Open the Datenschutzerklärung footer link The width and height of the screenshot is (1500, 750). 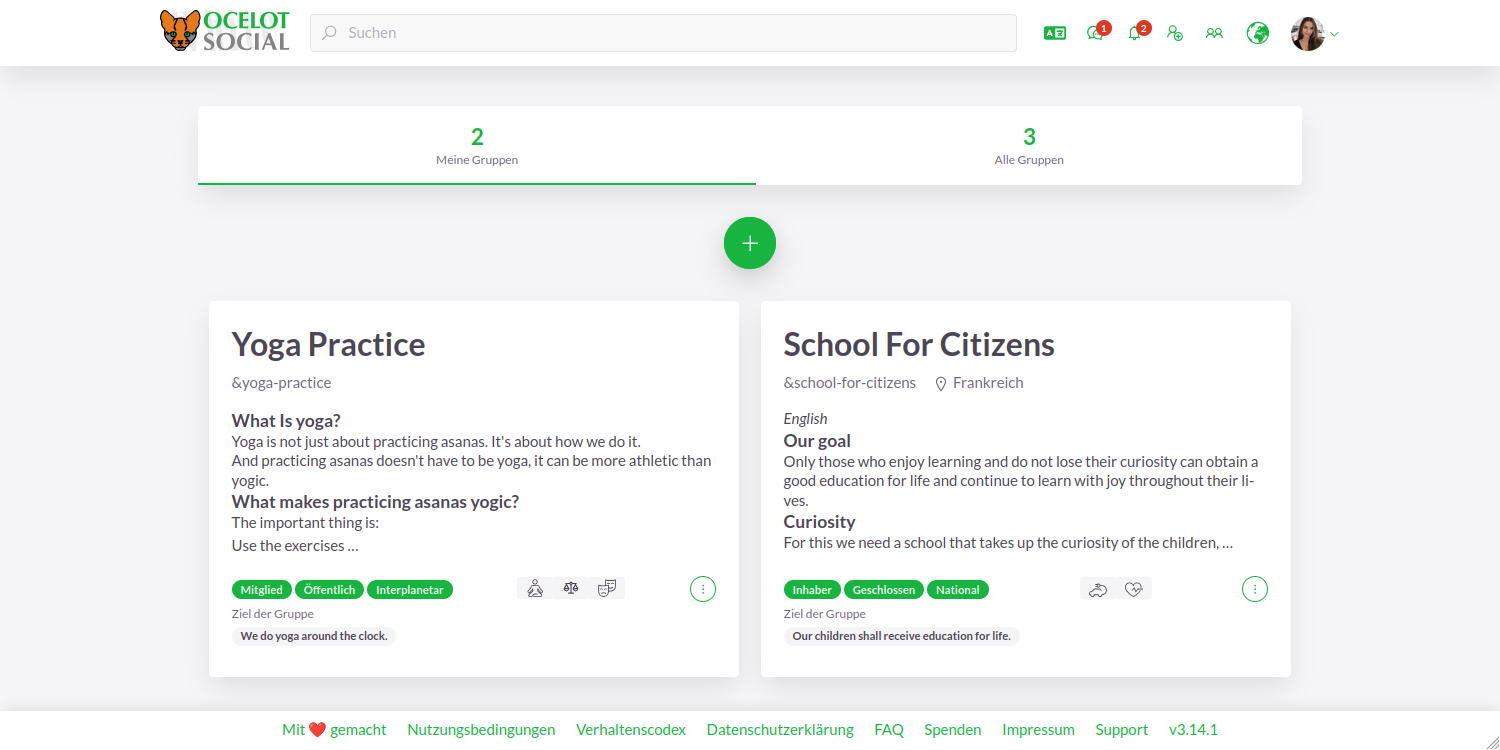click(780, 730)
